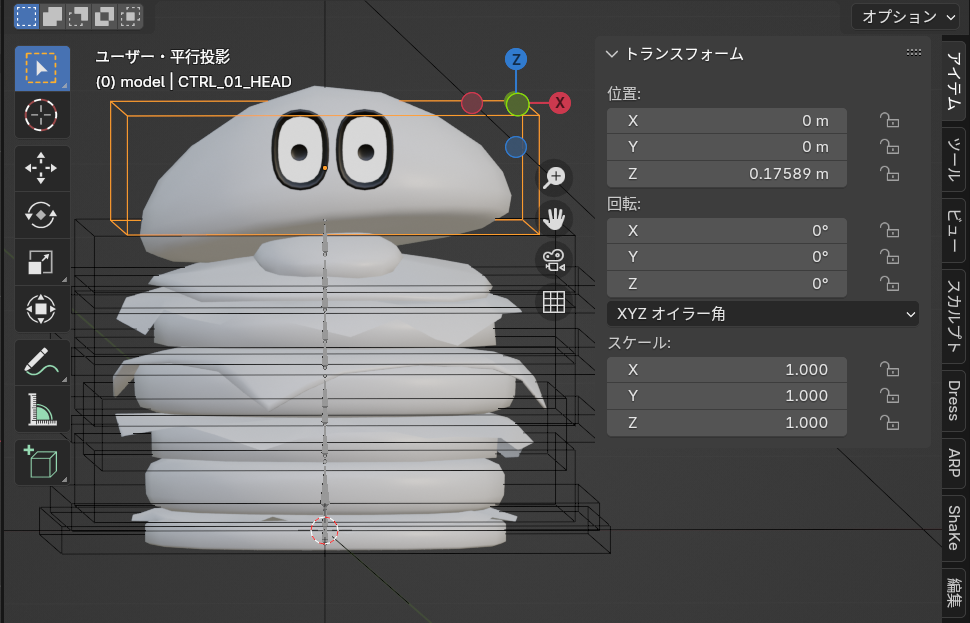This screenshot has width=970, height=623.
Task: Select the Box Select tool
Action: (x=42, y=68)
